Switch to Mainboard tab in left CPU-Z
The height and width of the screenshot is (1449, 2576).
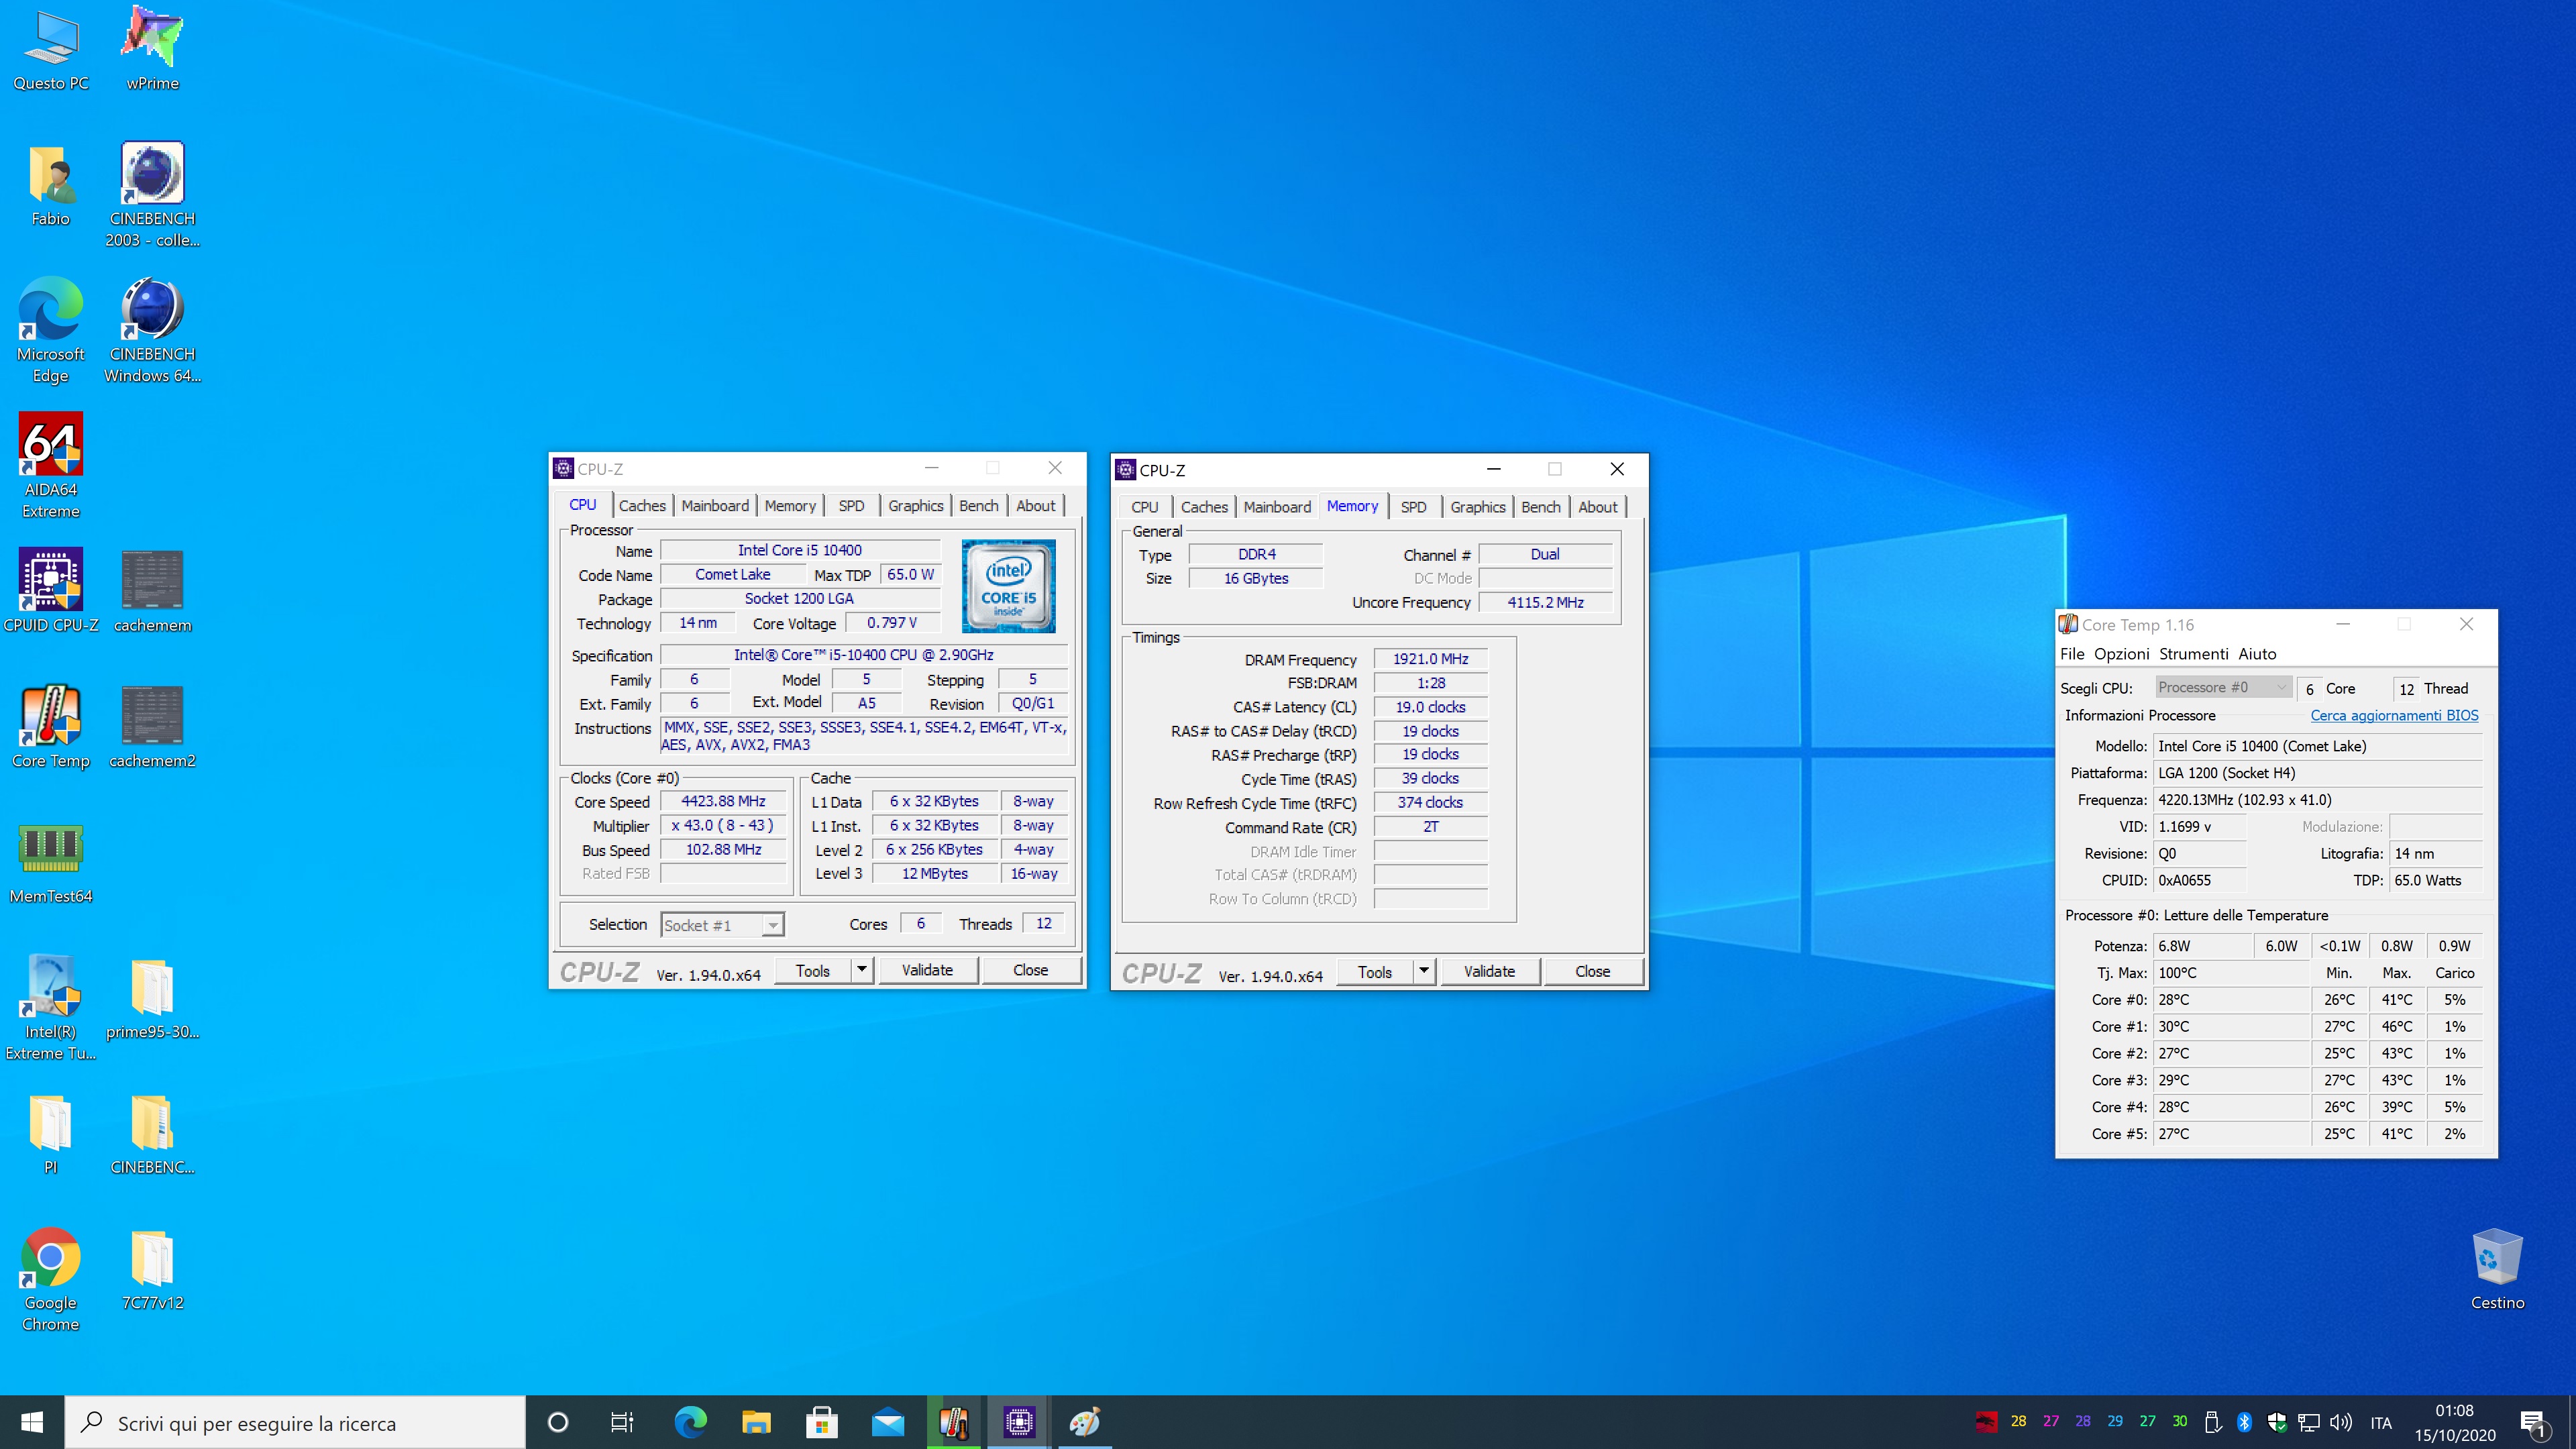click(715, 506)
